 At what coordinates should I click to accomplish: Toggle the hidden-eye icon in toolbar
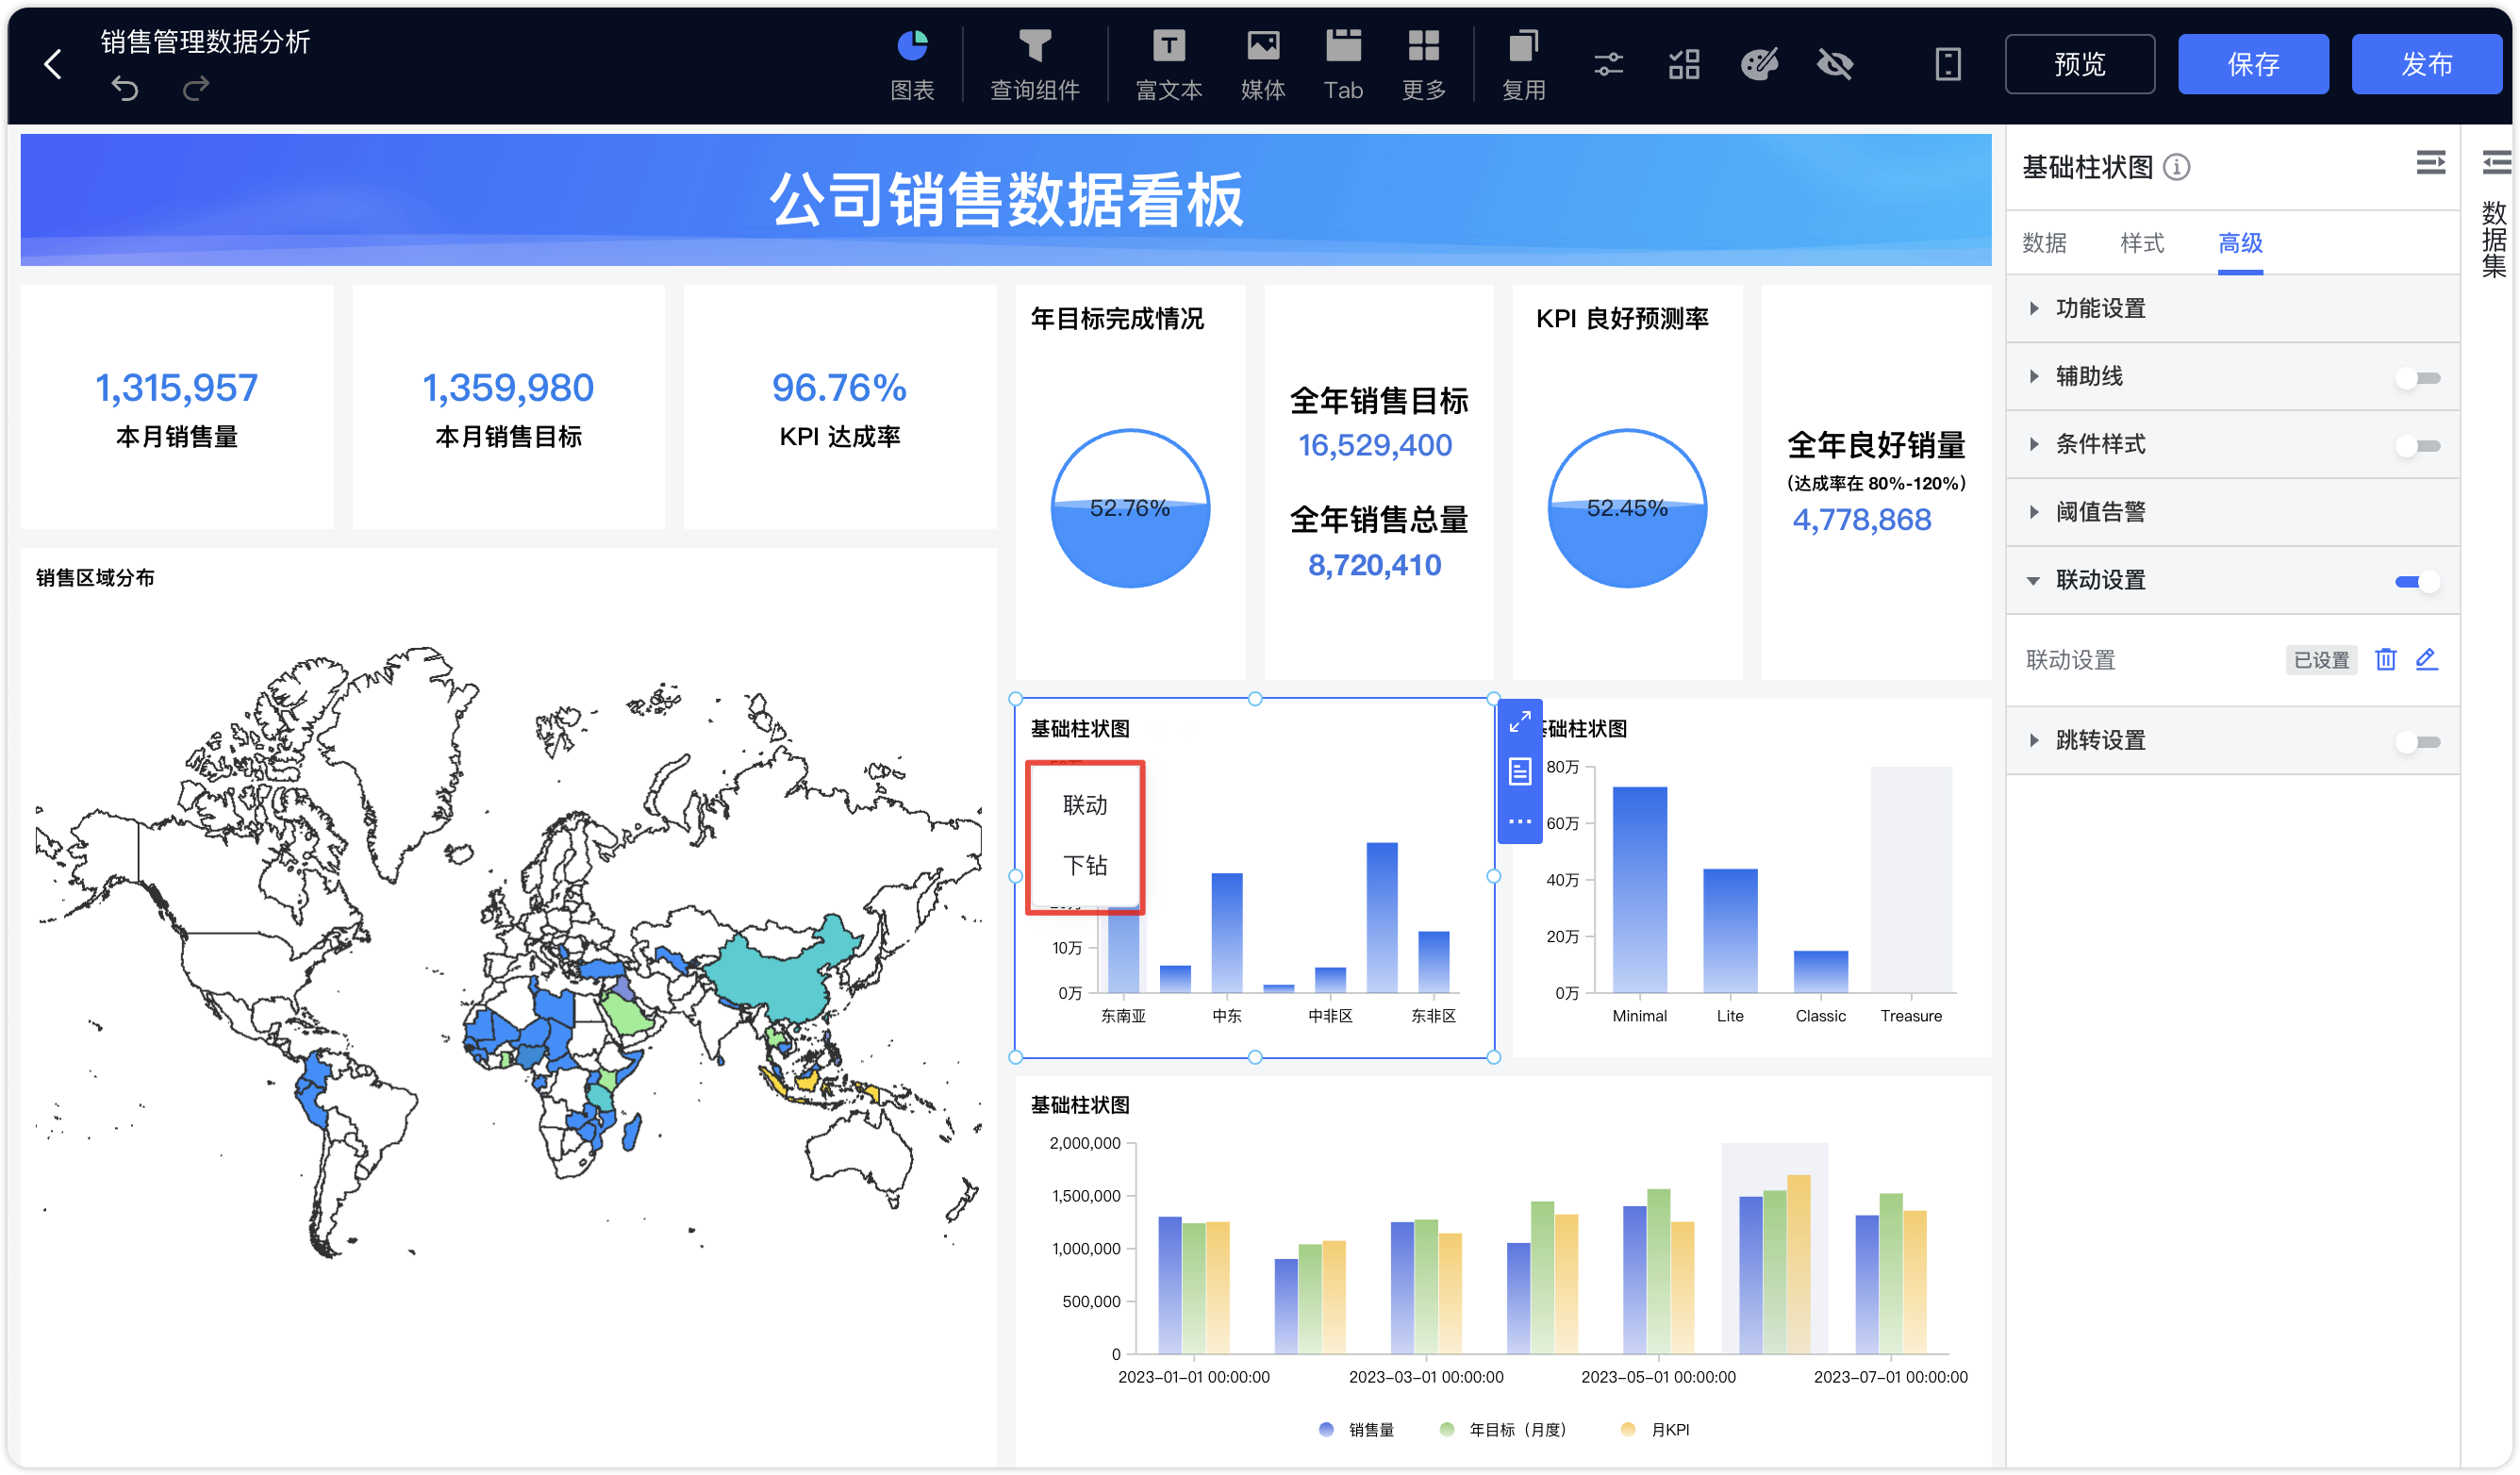click(x=1835, y=65)
